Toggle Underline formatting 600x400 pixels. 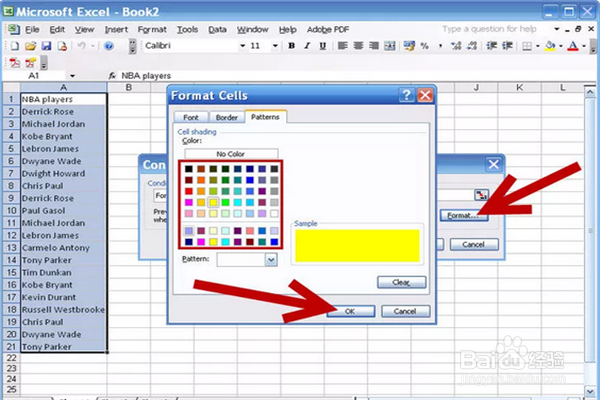click(323, 46)
